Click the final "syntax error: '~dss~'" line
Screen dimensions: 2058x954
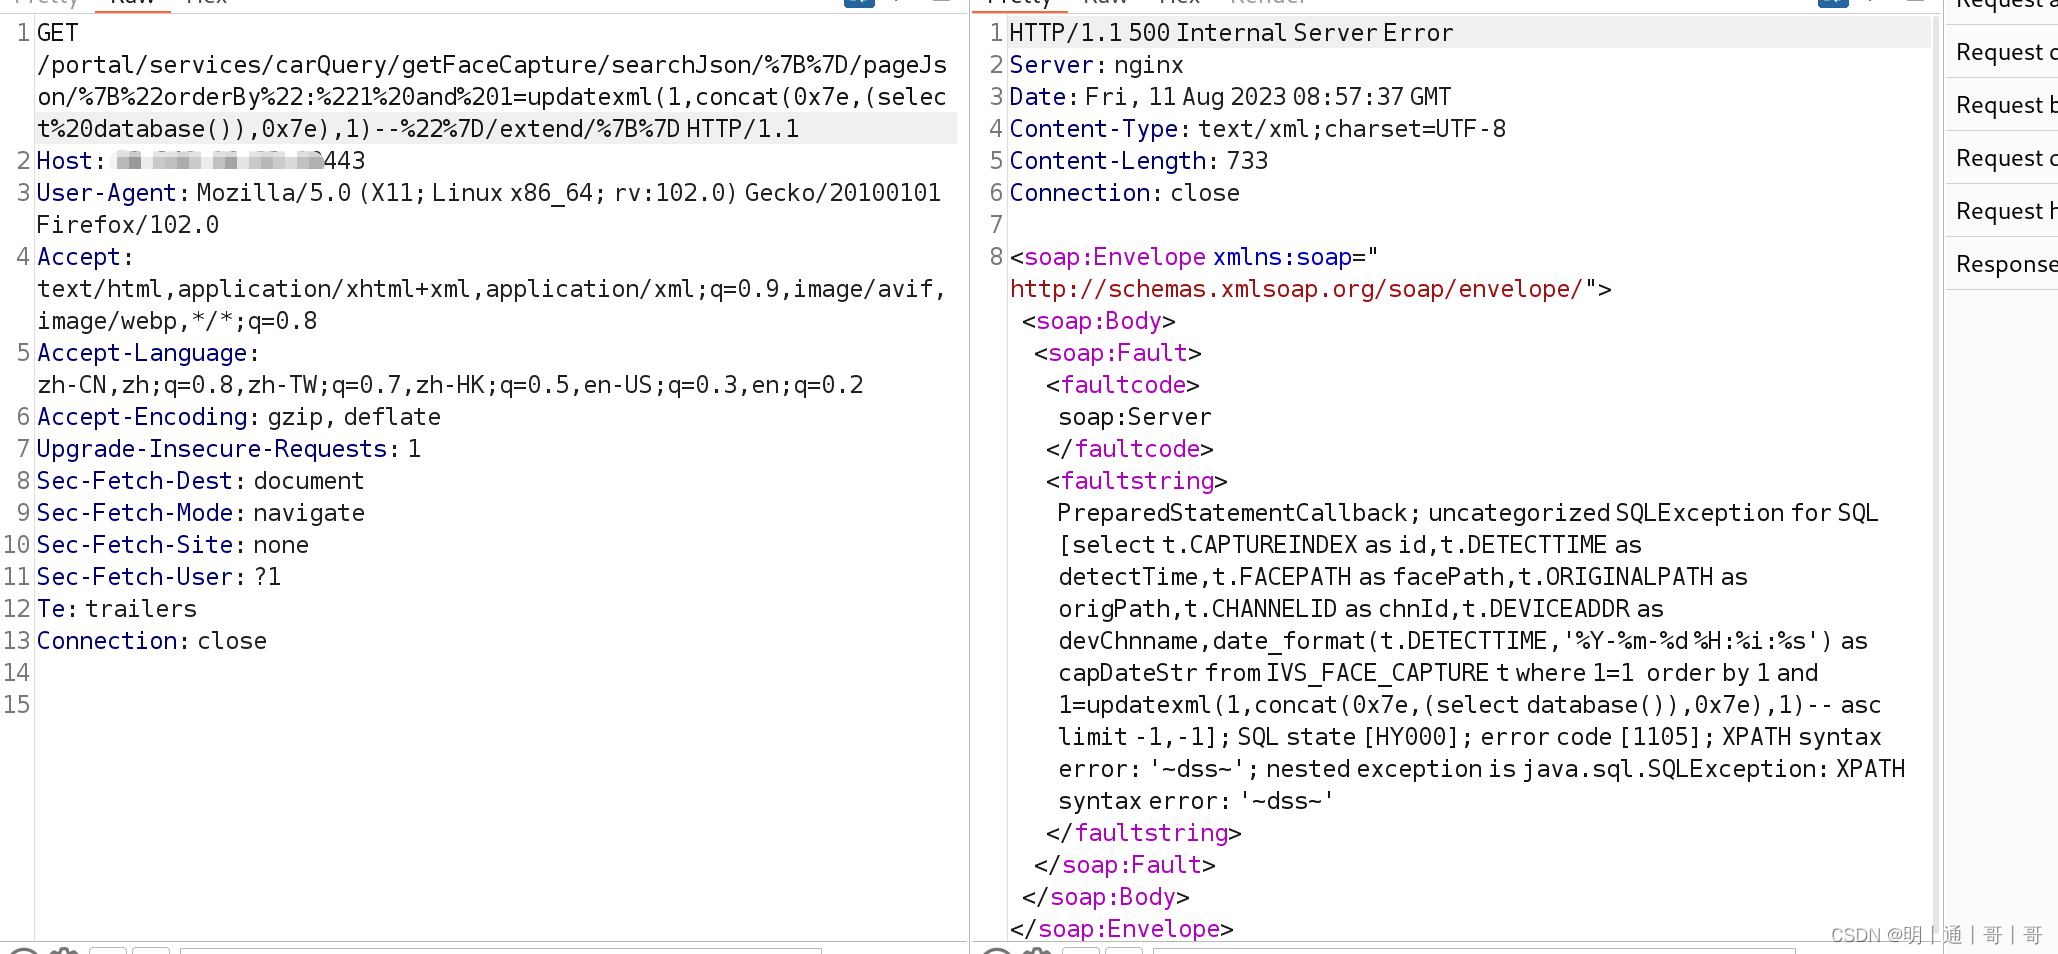point(1196,801)
